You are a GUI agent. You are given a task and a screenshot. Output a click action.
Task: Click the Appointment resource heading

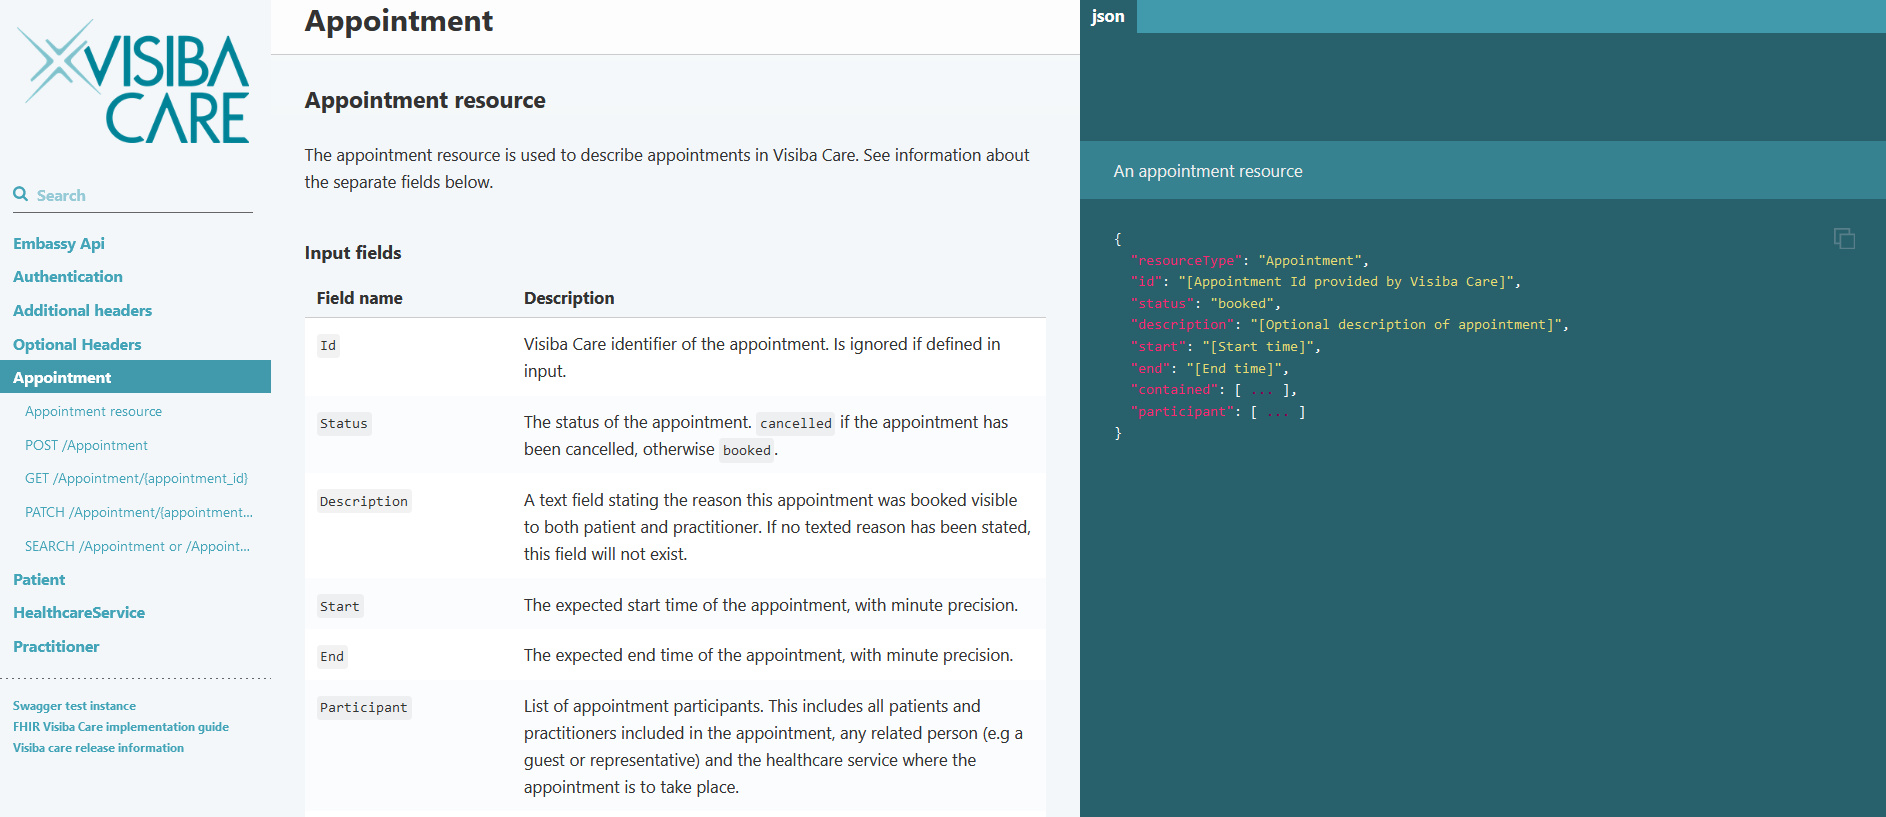click(425, 100)
